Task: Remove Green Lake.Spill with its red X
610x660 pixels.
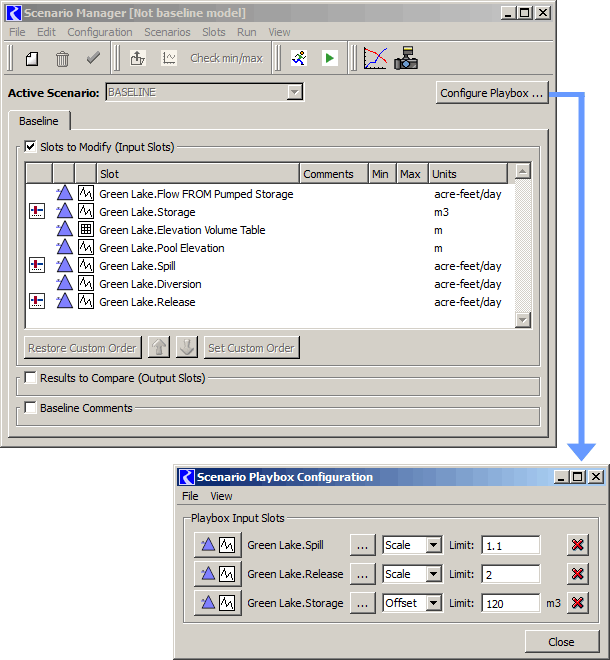Action: [x=578, y=545]
